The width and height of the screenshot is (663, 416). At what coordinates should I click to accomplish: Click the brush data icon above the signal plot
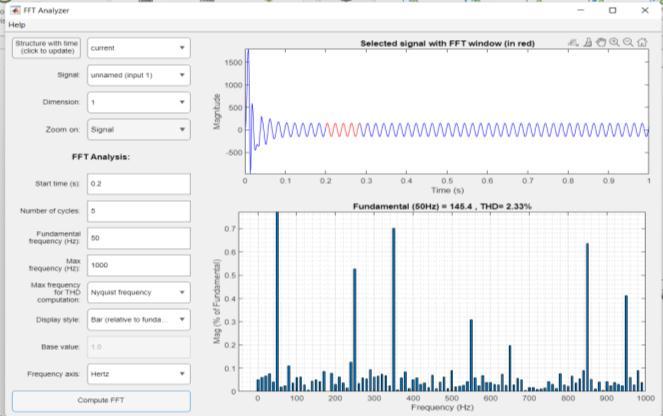[x=574, y=42]
